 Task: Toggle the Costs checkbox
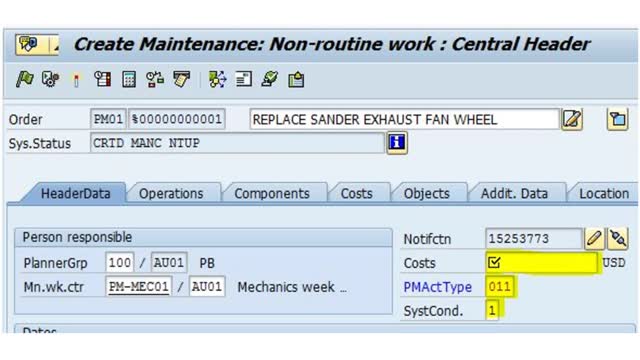click(494, 262)
